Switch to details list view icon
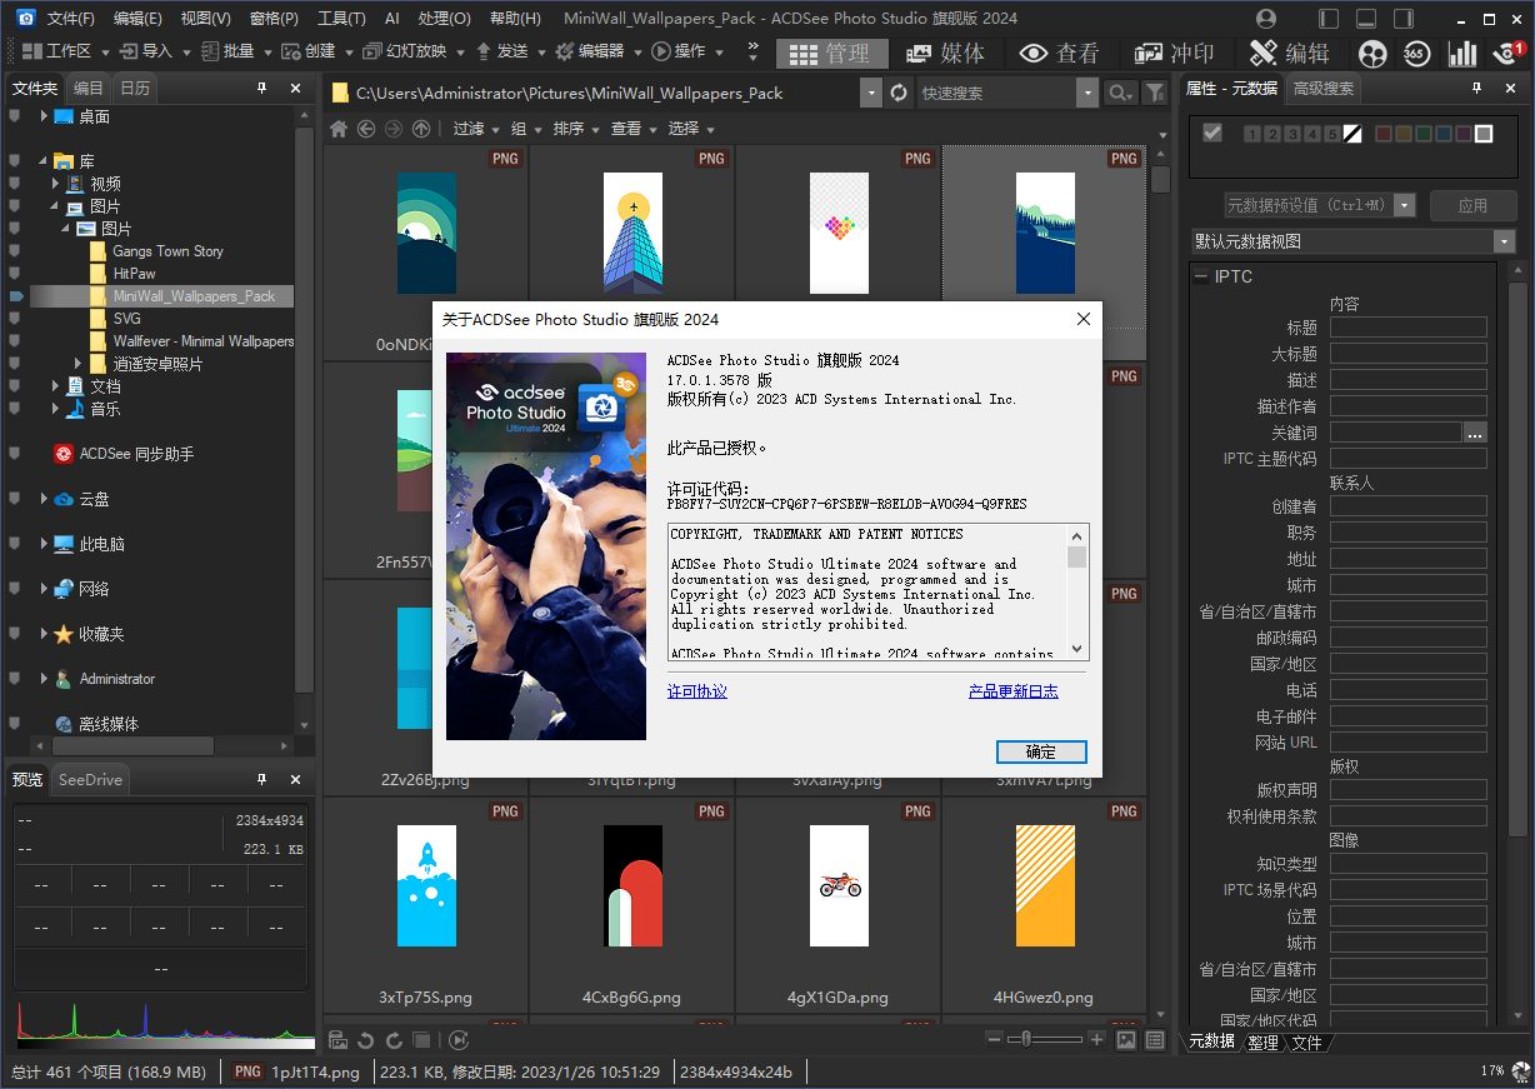This screenshot has height=1089, width=1535. [1154, 1040]
